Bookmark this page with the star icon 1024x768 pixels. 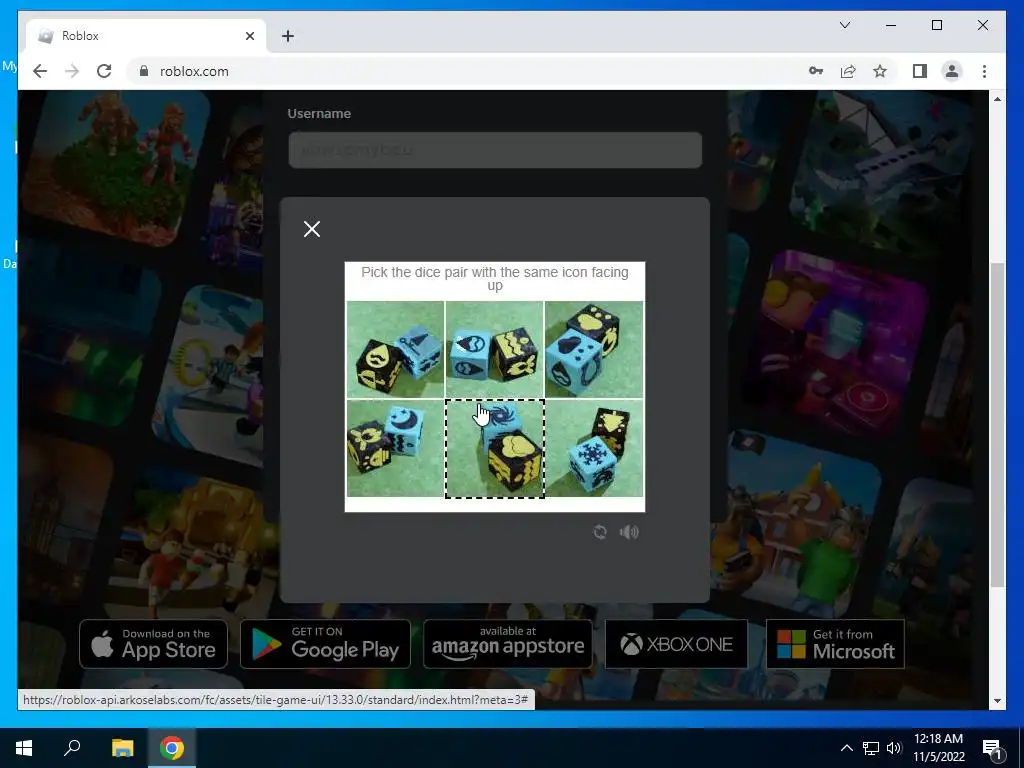(x=880, y=71)
